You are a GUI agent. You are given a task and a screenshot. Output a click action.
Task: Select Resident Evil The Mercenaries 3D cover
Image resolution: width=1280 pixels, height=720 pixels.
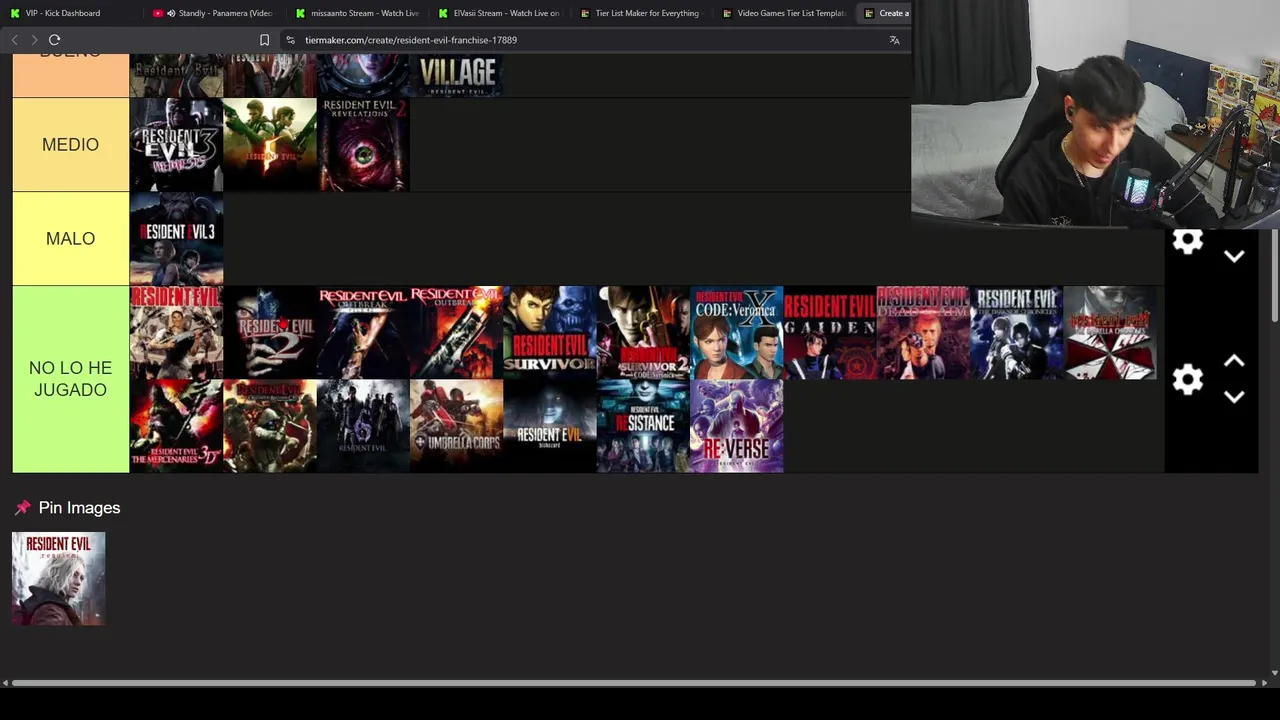click(176, 426)
